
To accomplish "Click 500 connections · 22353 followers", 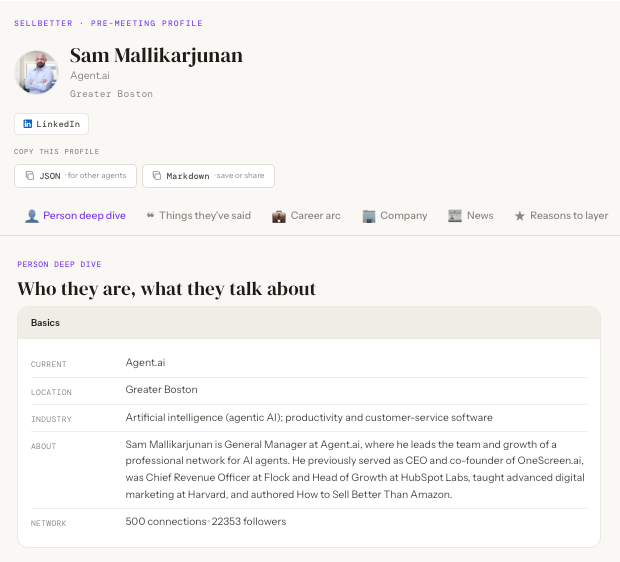I will pyautogui.click(x=206, y=522).
